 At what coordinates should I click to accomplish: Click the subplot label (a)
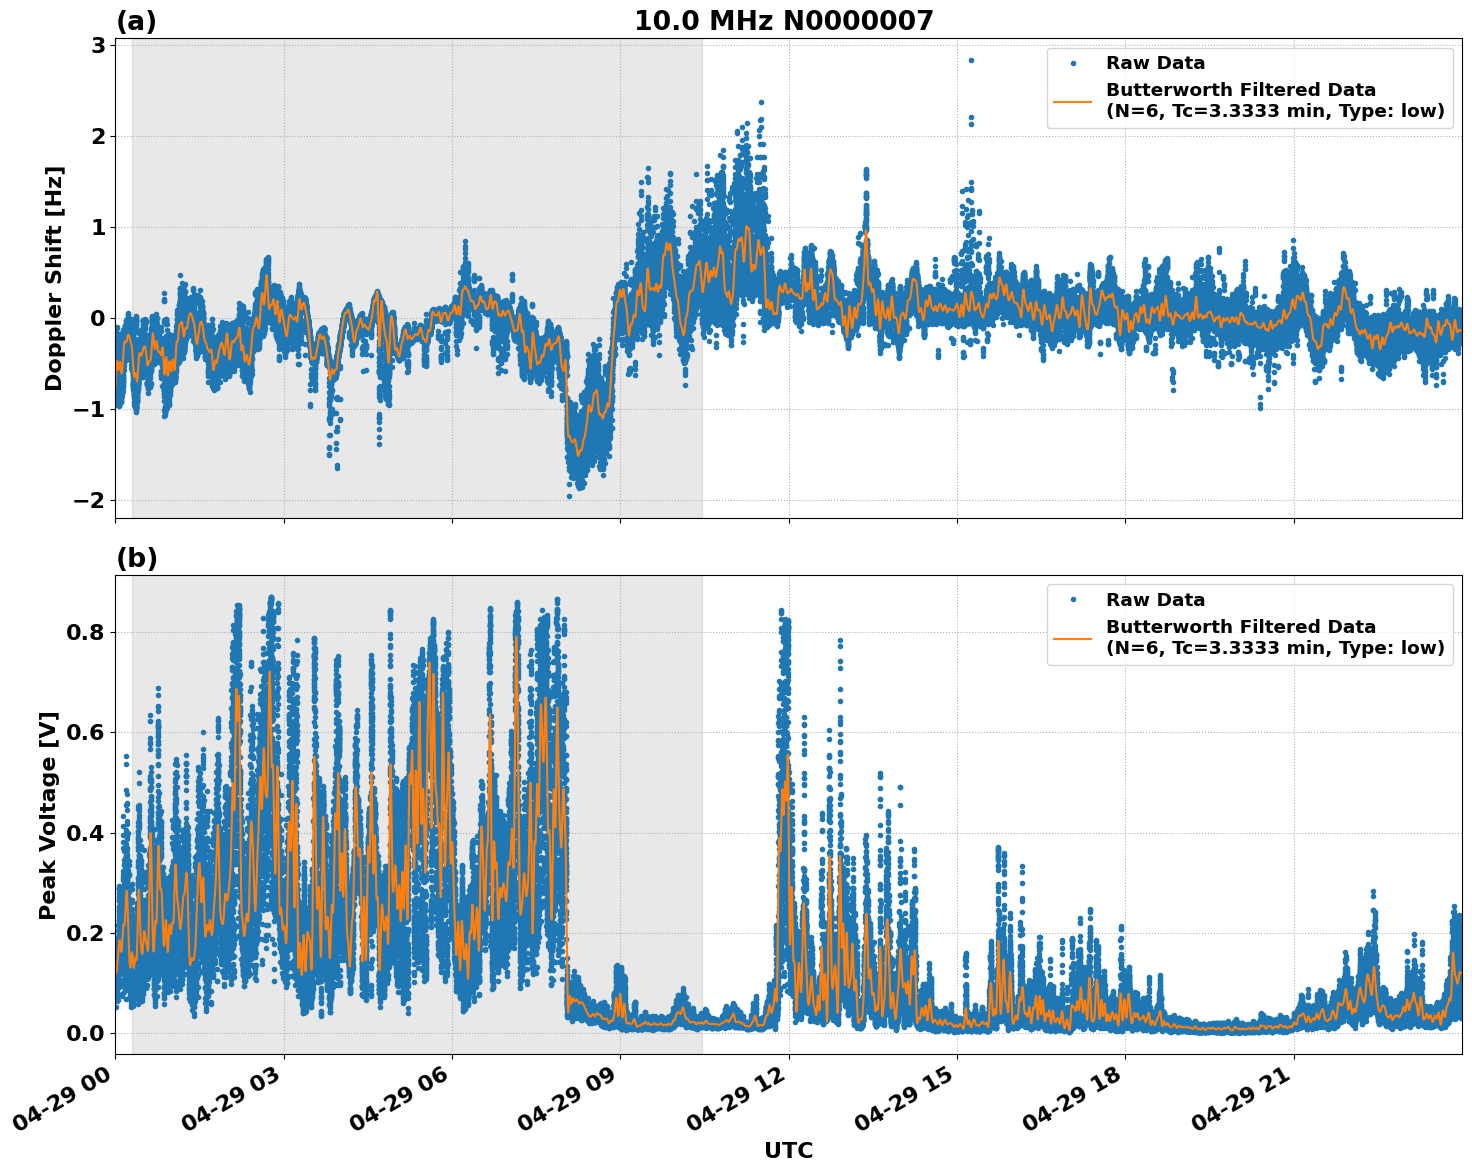138,18
